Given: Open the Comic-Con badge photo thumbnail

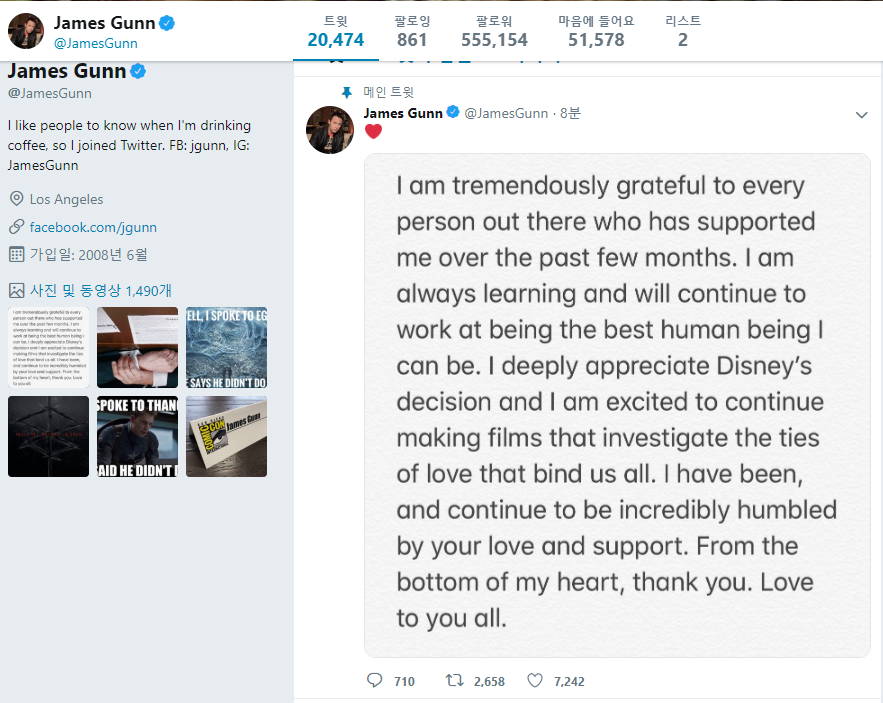Looking at the screenshot, I should (227, 437).
